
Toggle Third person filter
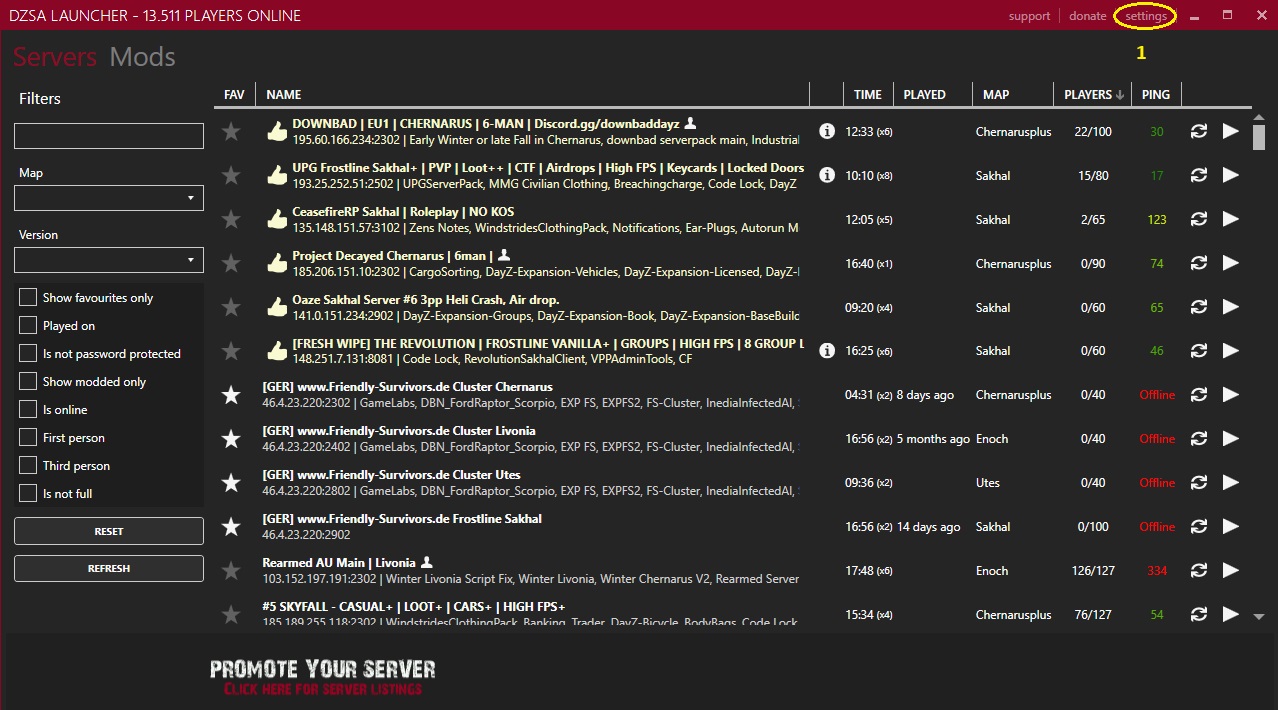click(28, 465)
